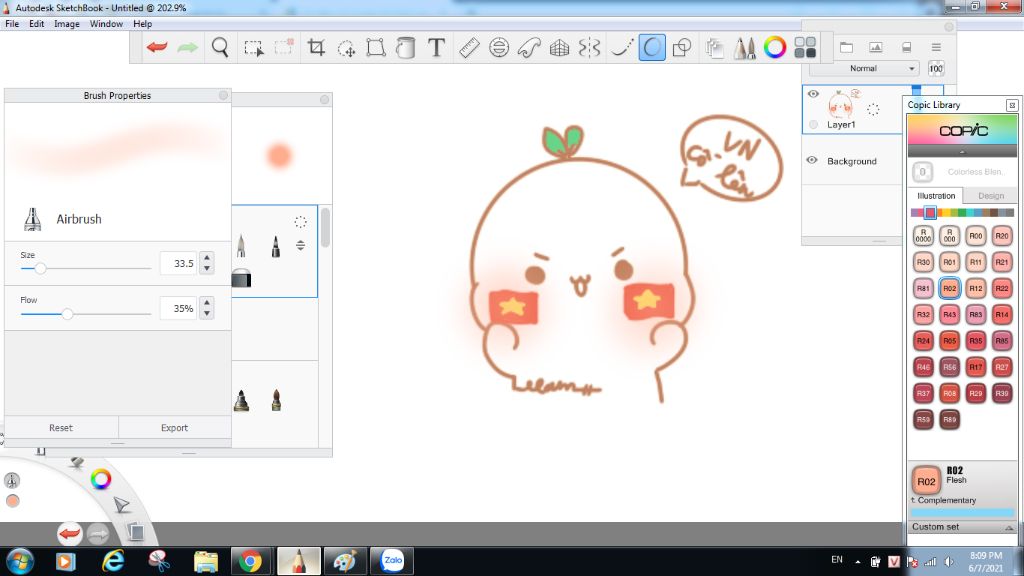This screenshot has height=576, width=1024.
Task: Open the Image menu
Action: 67,24
